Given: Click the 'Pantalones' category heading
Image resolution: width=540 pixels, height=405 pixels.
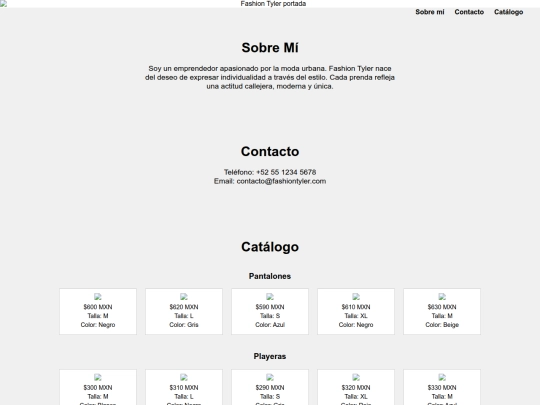Looking at the screenshot, I should (270, 276).
